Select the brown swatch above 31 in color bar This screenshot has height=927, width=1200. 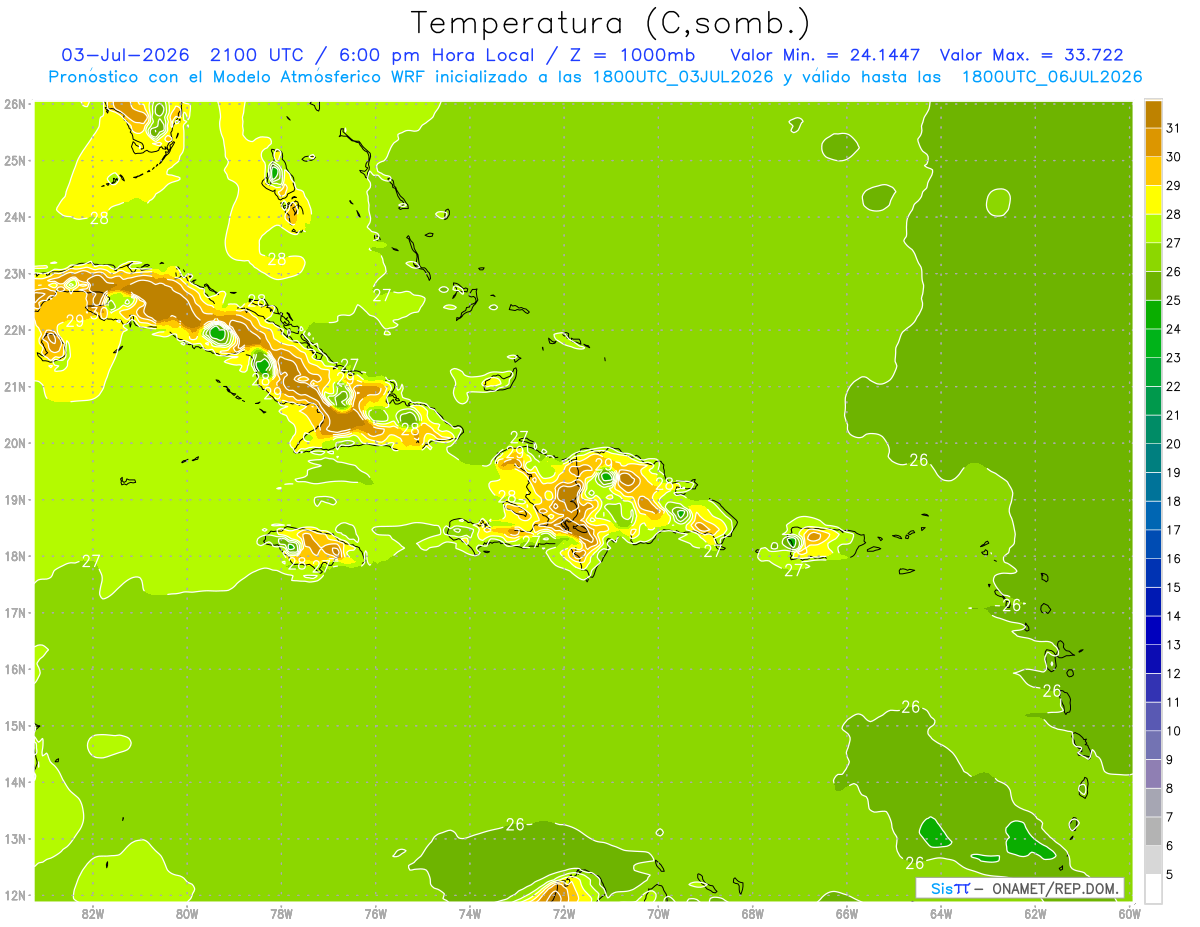pos(1153,114)
